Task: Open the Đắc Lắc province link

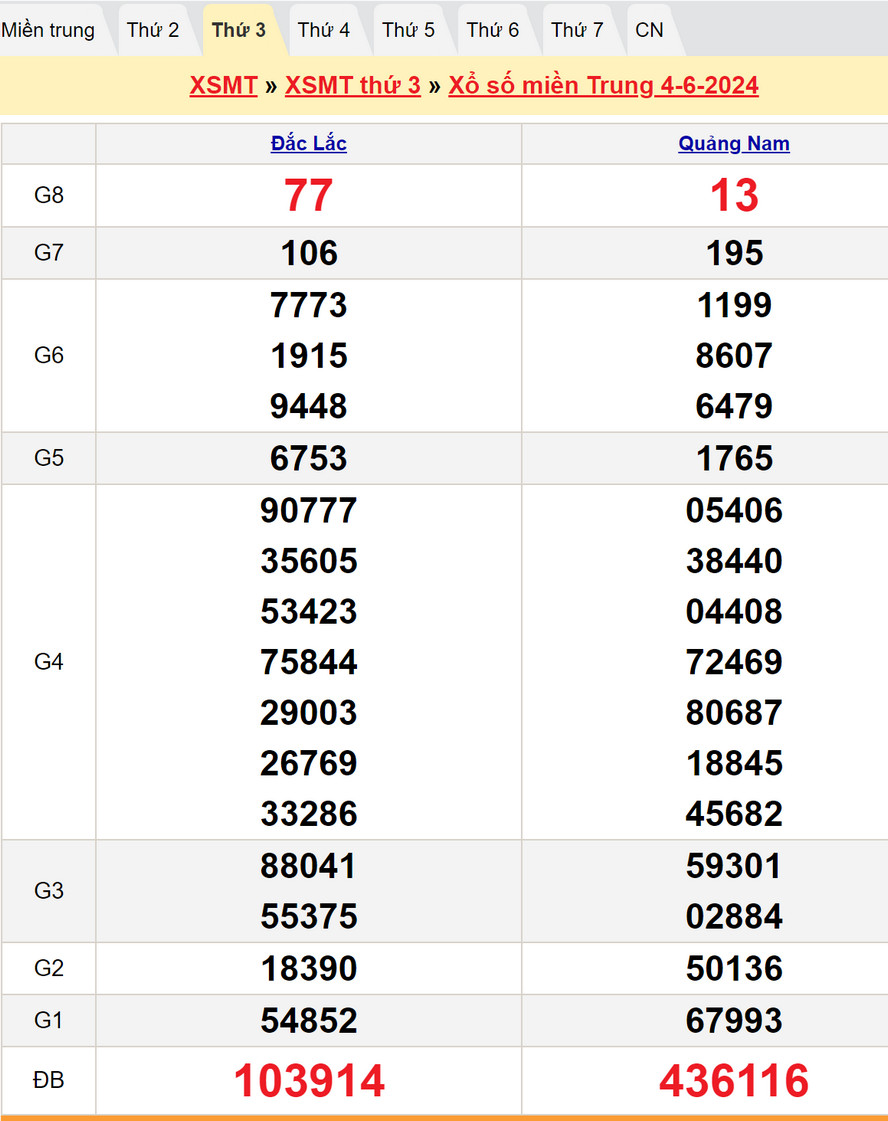Action: click(x=308, y=144)
